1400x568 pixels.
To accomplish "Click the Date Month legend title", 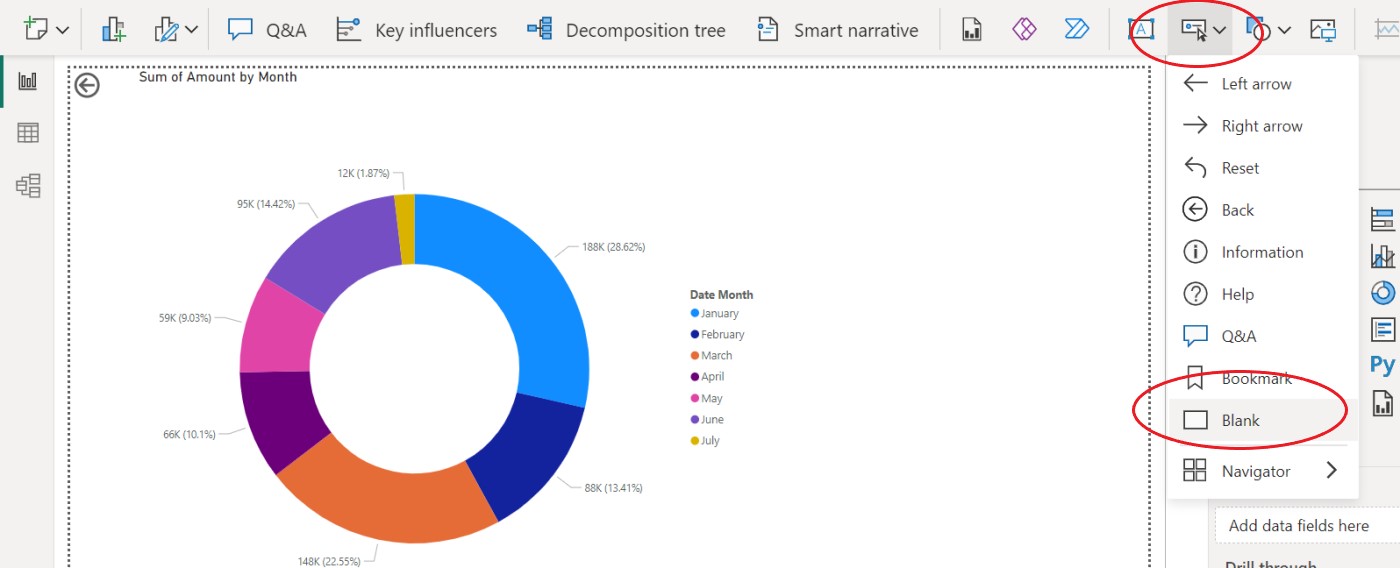I will (721, 295).
